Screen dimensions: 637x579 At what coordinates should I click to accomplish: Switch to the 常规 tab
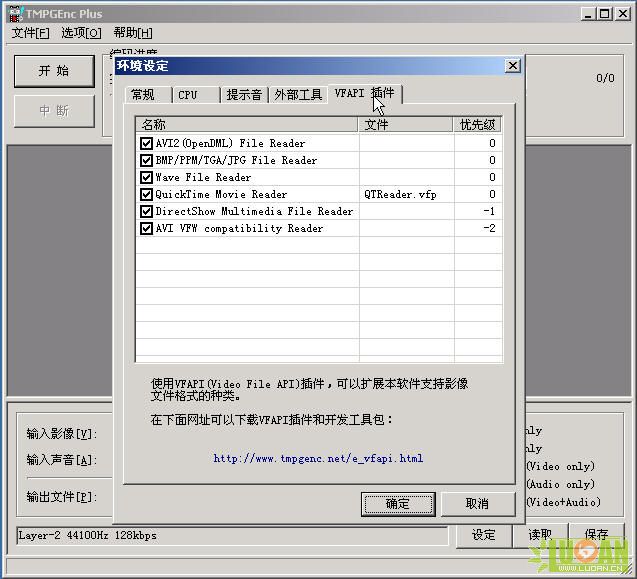(148, 95)
